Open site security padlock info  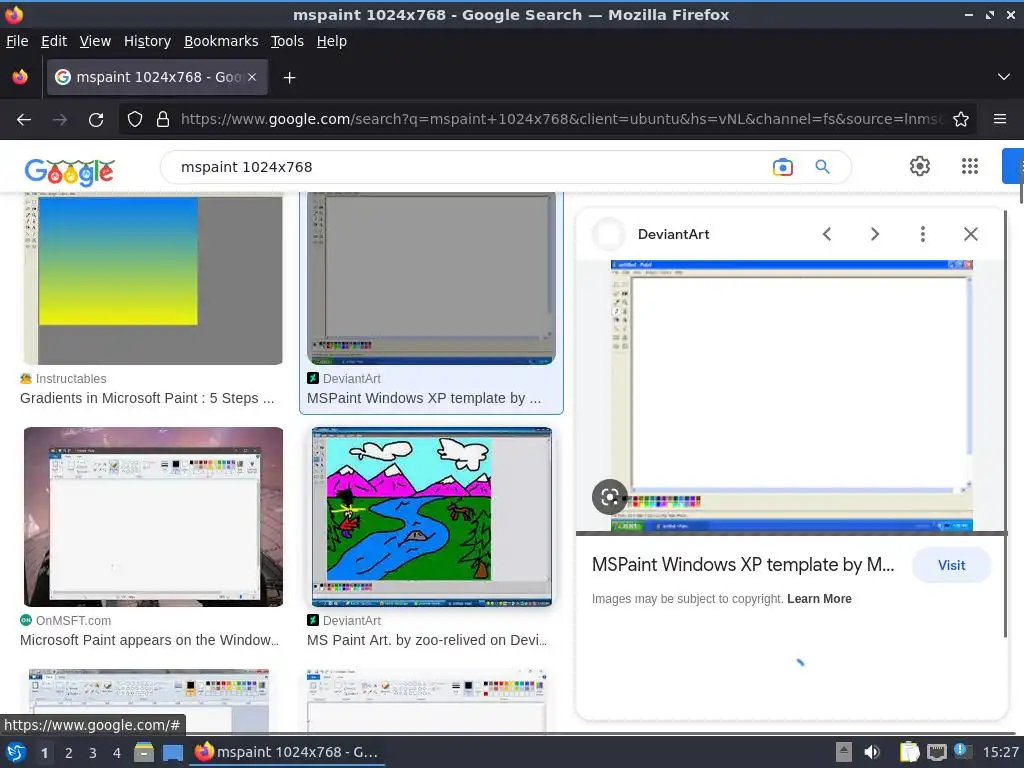coord(163,119)
